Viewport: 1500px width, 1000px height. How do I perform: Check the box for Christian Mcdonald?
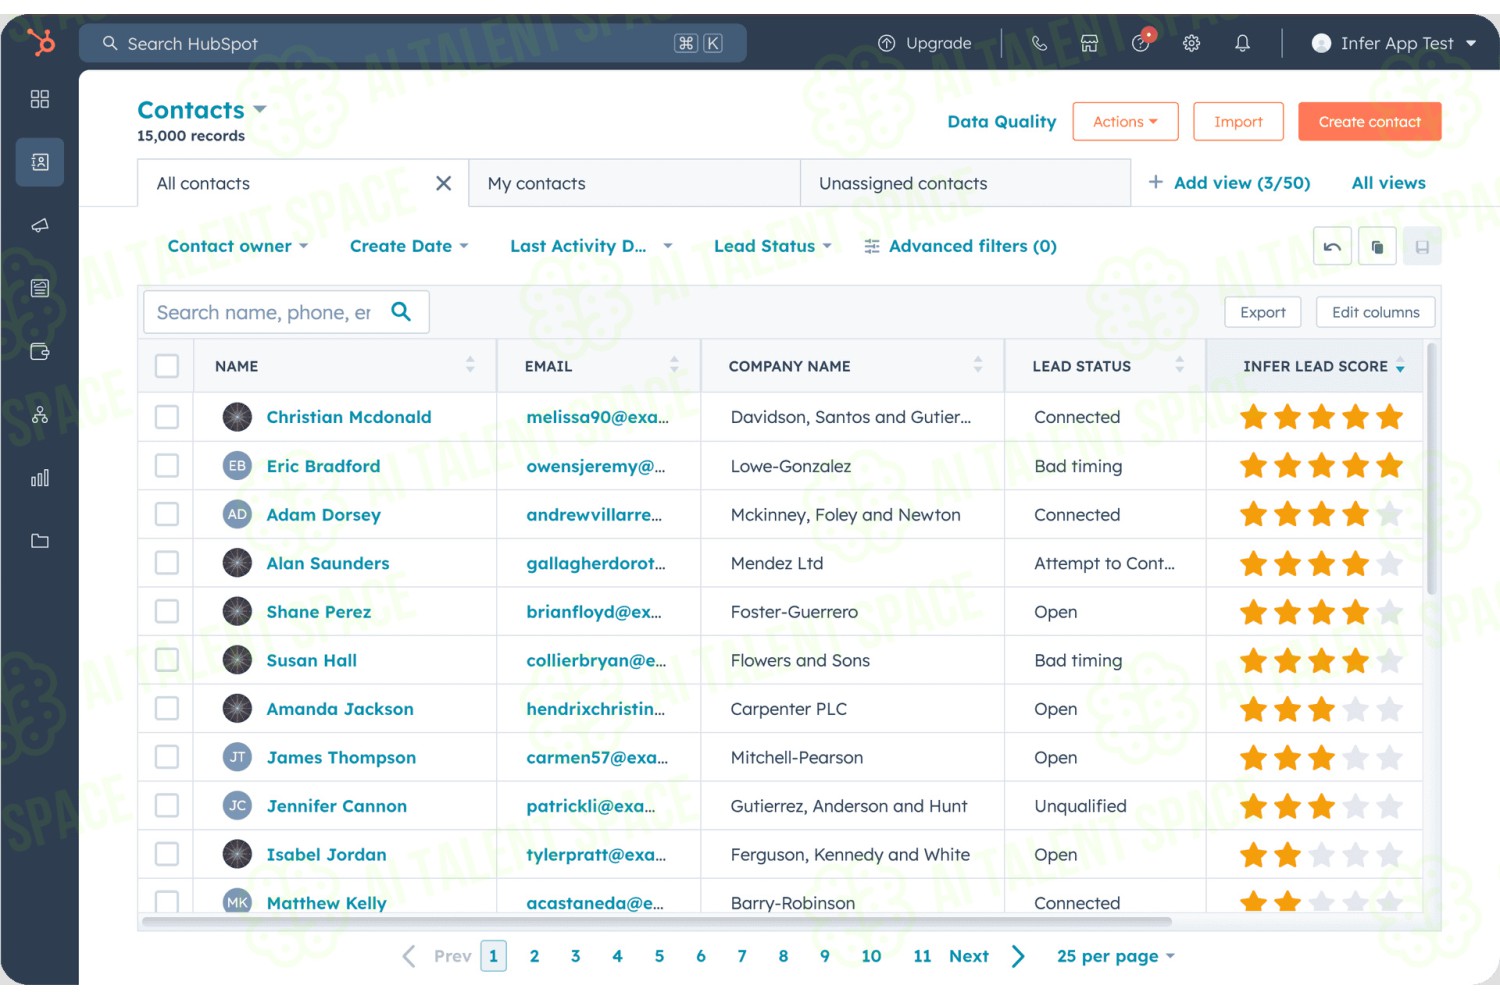(x=167, y=417)
